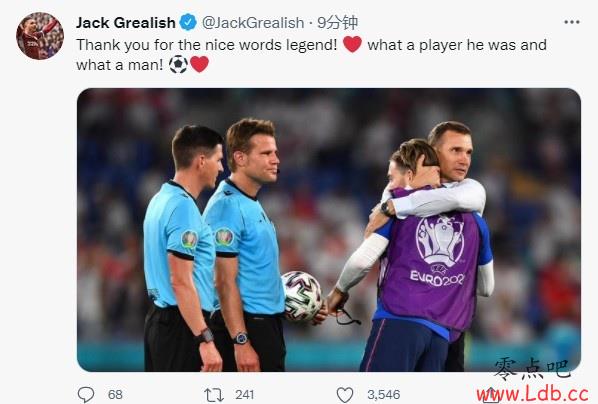
Task: Click the 9分钟 timestamp
Action: click(x=338, y=23)
